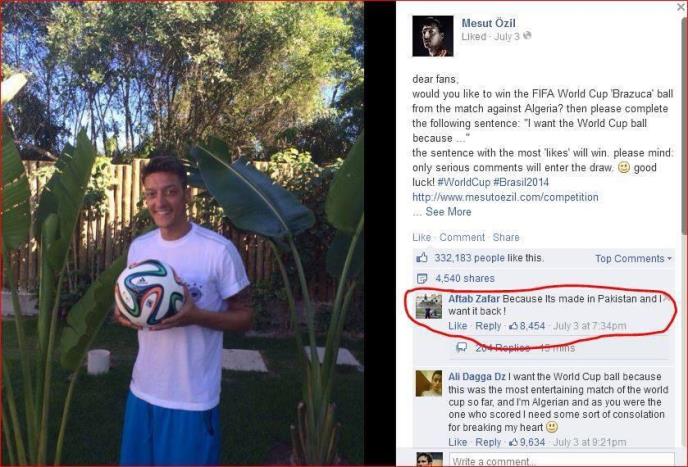Click the shares icon next to 4,540 shares
688x467 pixels.
click(422, 278)
